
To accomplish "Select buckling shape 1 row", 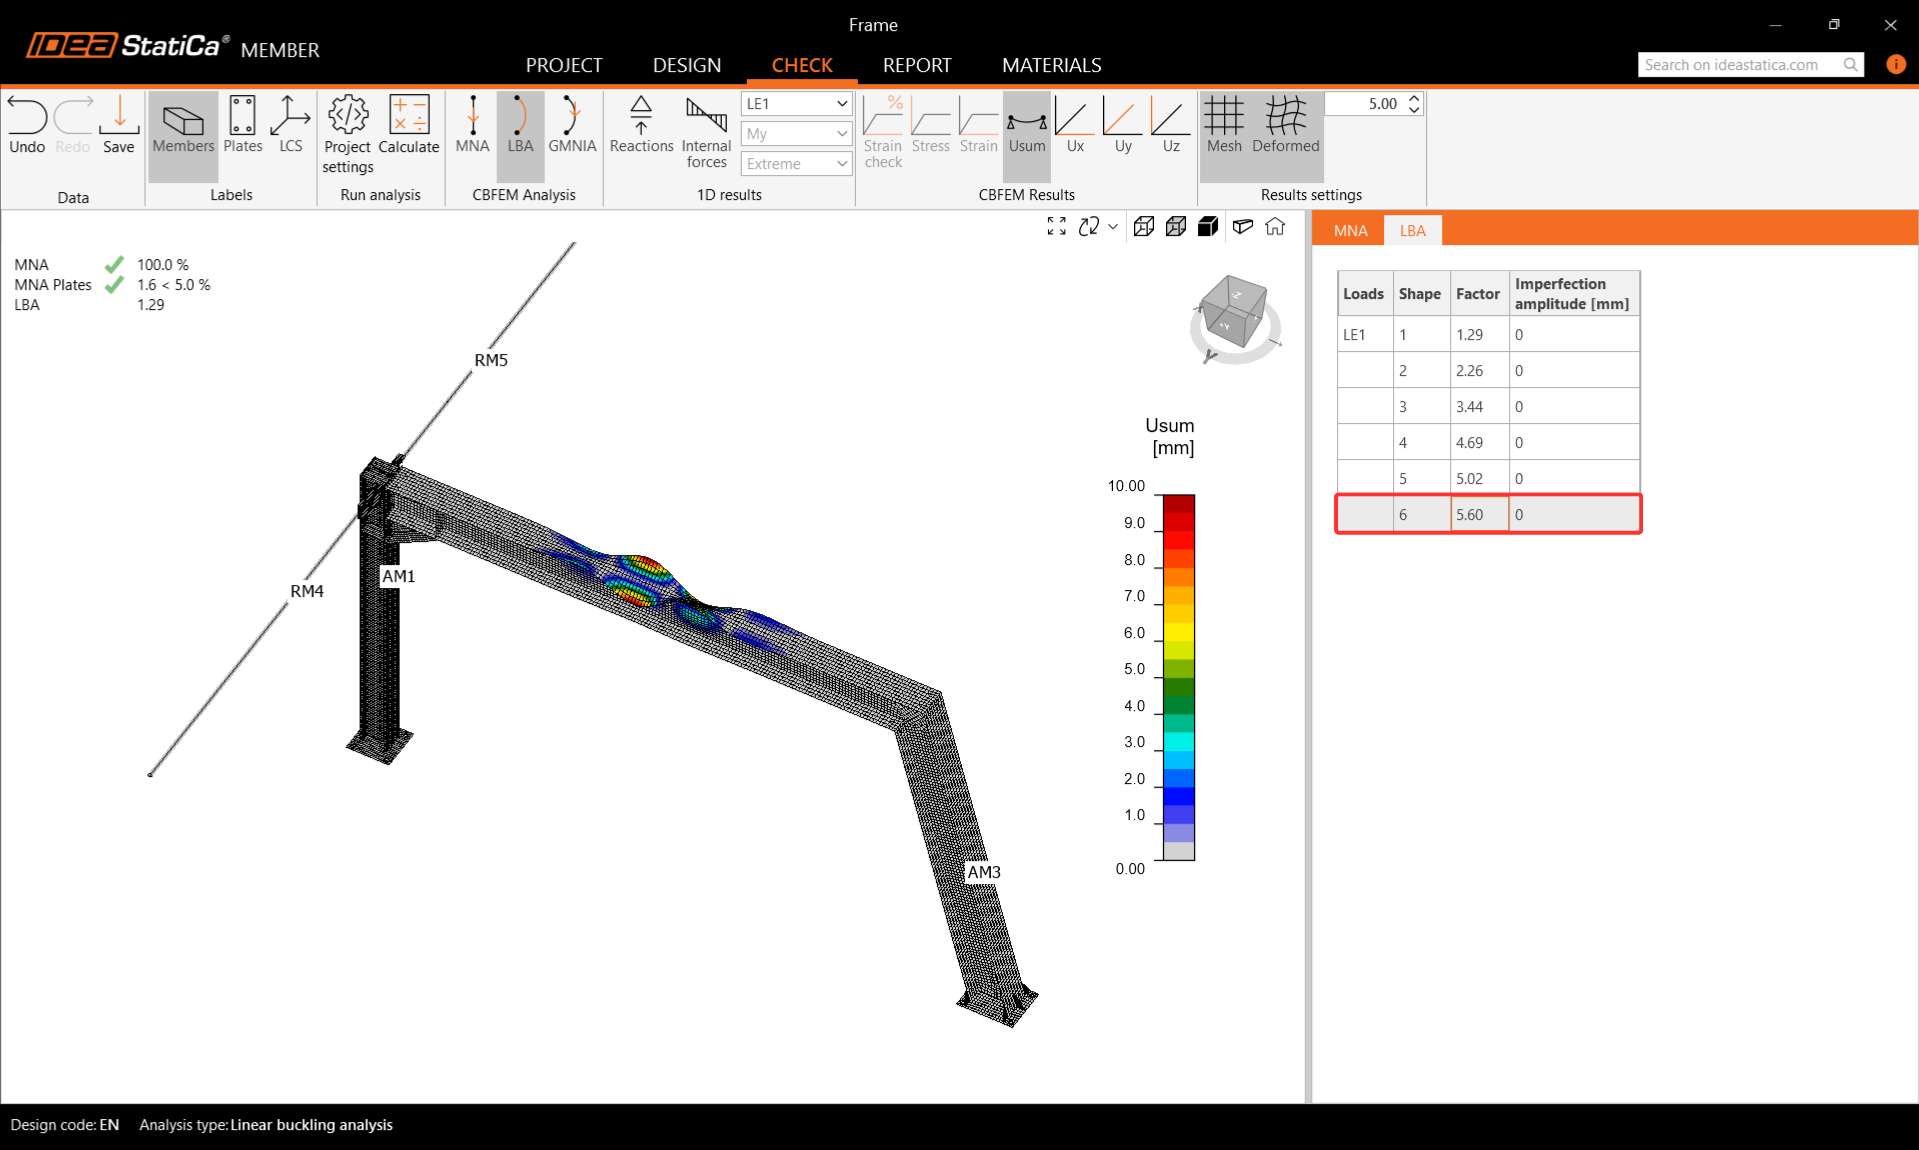I will tap(1488, 335).
